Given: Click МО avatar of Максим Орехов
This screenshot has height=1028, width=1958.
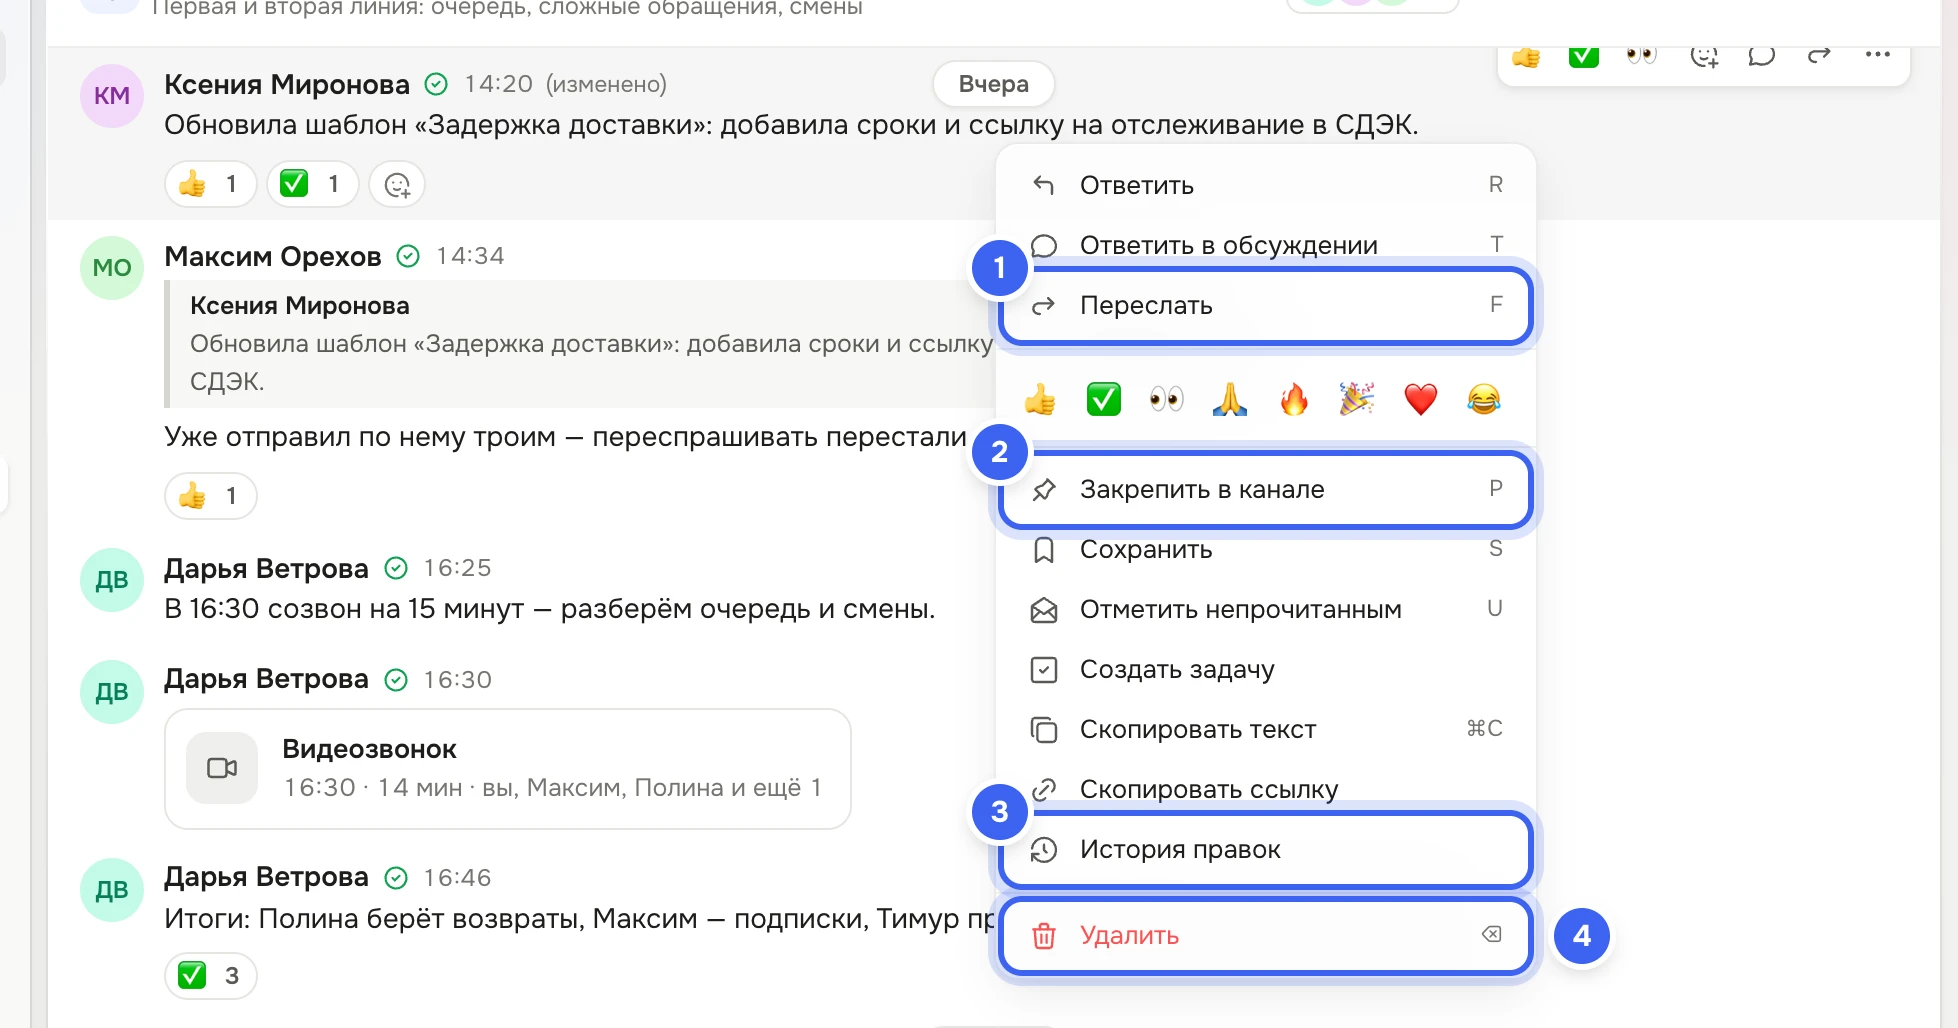Looking at the screenshot, I should point(112,268).
